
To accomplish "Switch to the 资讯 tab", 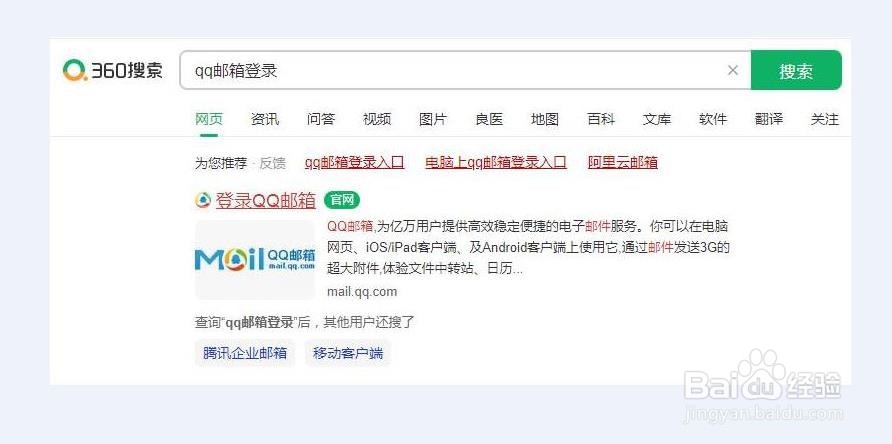I will 265,120.
